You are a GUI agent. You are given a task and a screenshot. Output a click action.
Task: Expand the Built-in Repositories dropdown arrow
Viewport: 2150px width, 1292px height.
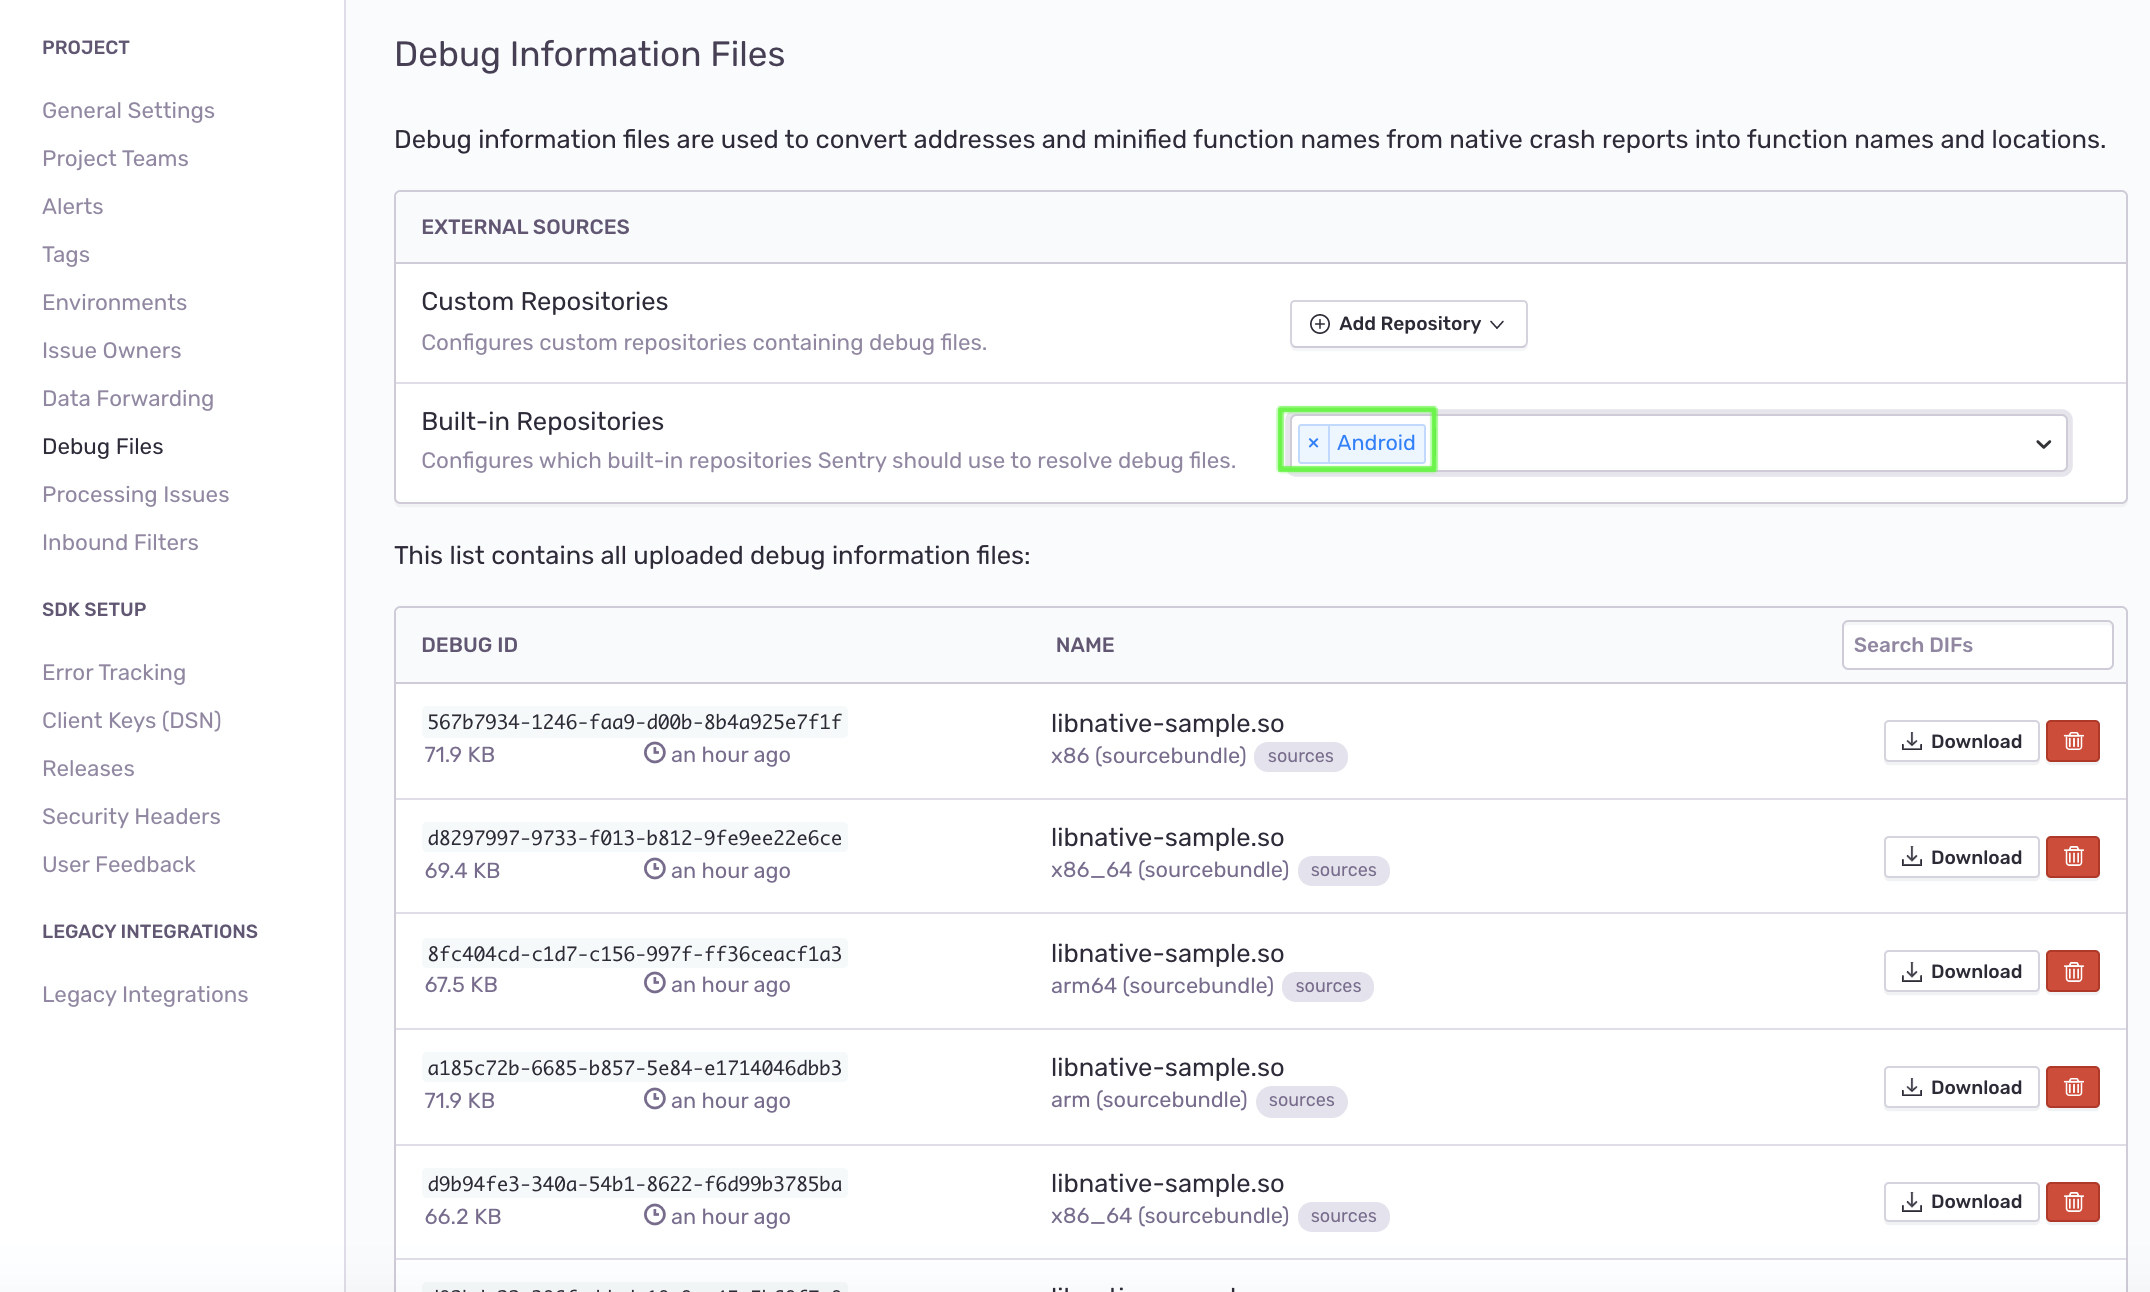click(x=2043, y=443)
